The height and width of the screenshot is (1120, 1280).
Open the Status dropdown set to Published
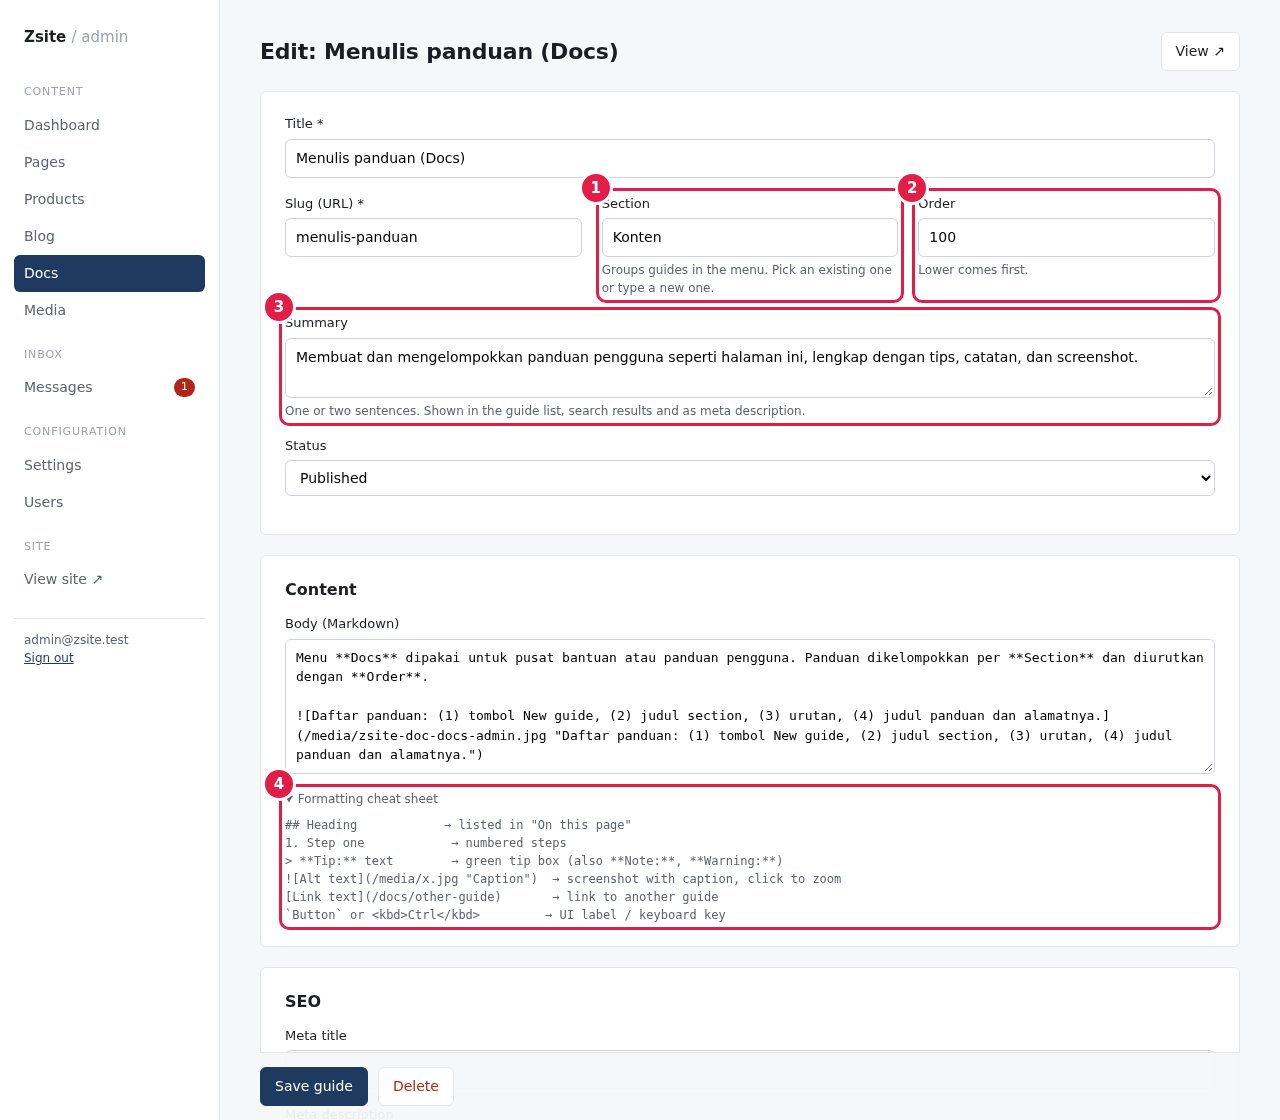click(x=750, y=478)
